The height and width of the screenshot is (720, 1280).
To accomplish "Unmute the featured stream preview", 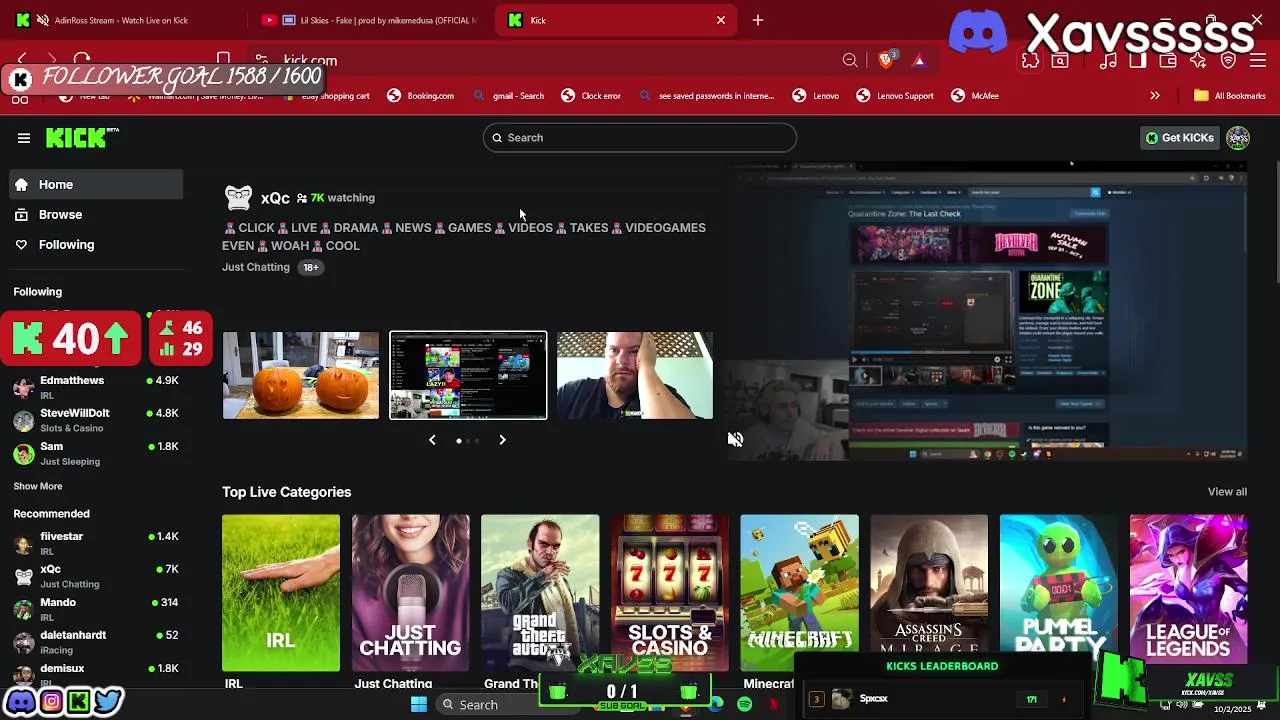I will (x=735, y=439).
